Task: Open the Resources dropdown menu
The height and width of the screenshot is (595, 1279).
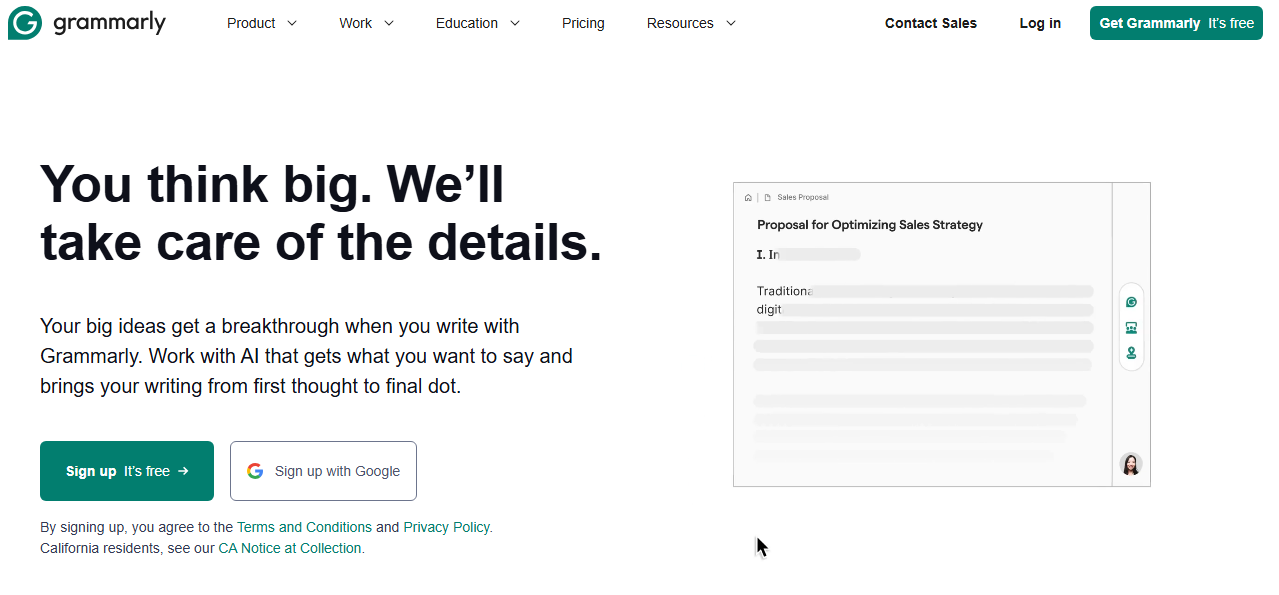Action: [691, 23]
